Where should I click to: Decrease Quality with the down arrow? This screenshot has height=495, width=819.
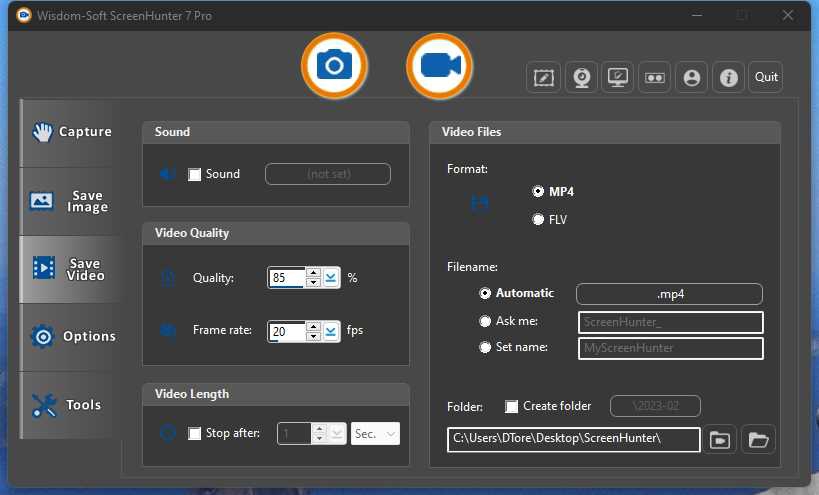[313, 282]
